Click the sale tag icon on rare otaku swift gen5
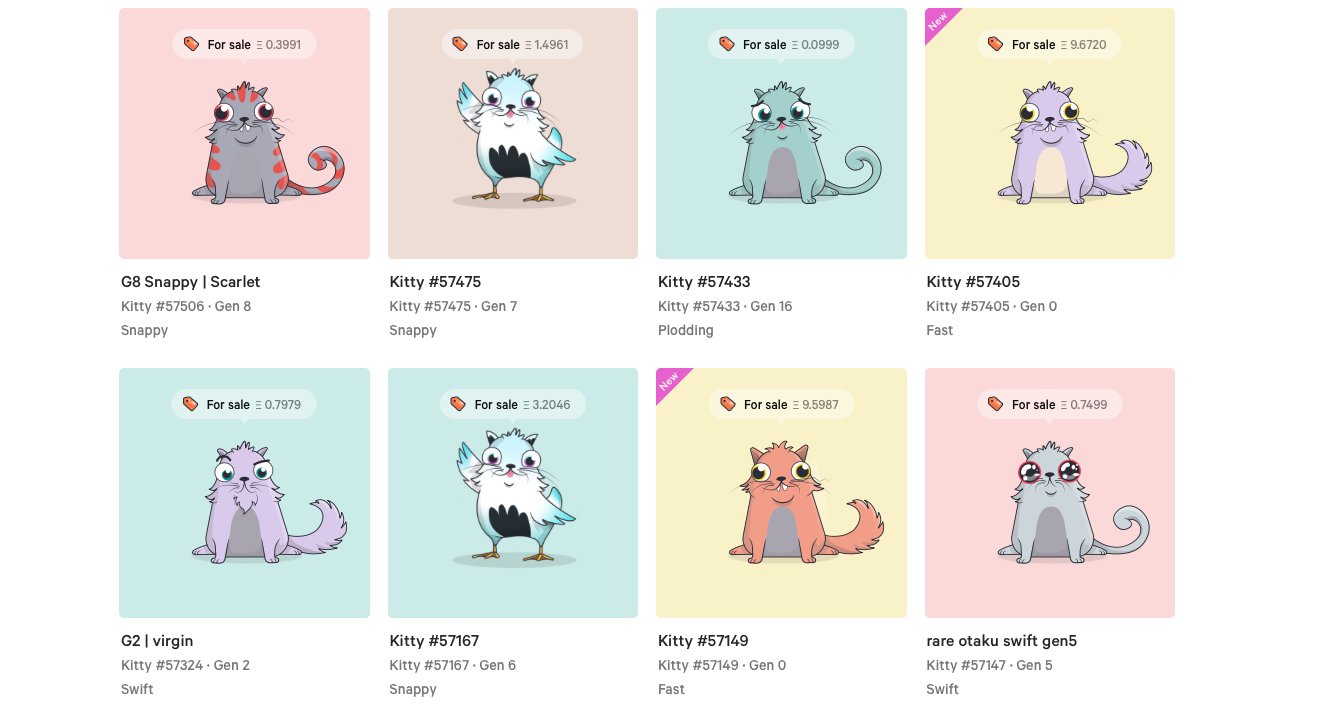 point(995,404)
